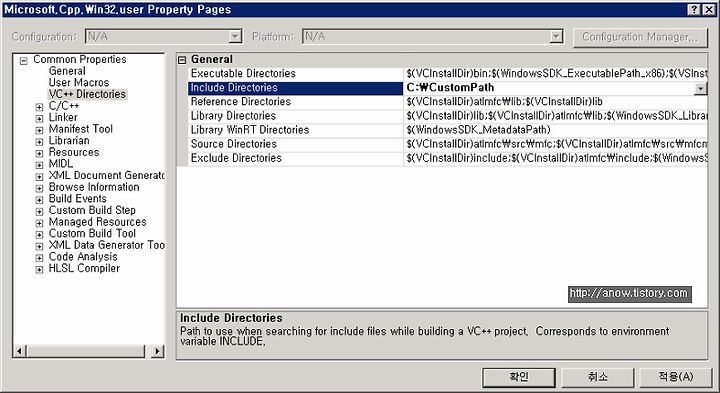Click the 적용(A) Apply button
This screenshot has width=720, height=393.
pos(676,377)
